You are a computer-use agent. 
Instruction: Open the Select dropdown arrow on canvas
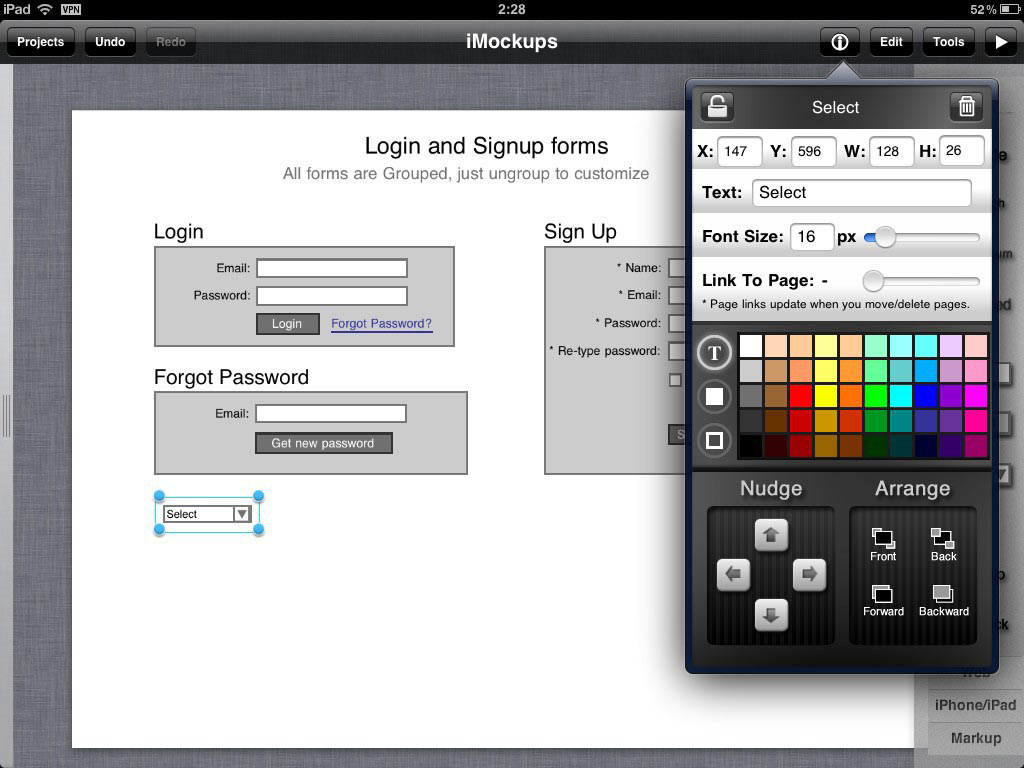tap(241, 514)
